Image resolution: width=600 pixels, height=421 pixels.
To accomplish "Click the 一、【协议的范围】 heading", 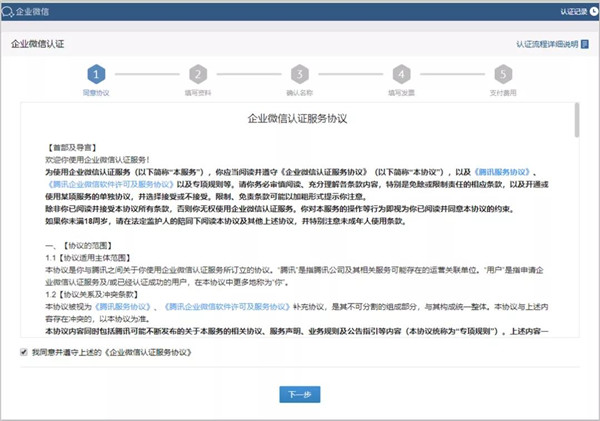I will tap(79, 246).
